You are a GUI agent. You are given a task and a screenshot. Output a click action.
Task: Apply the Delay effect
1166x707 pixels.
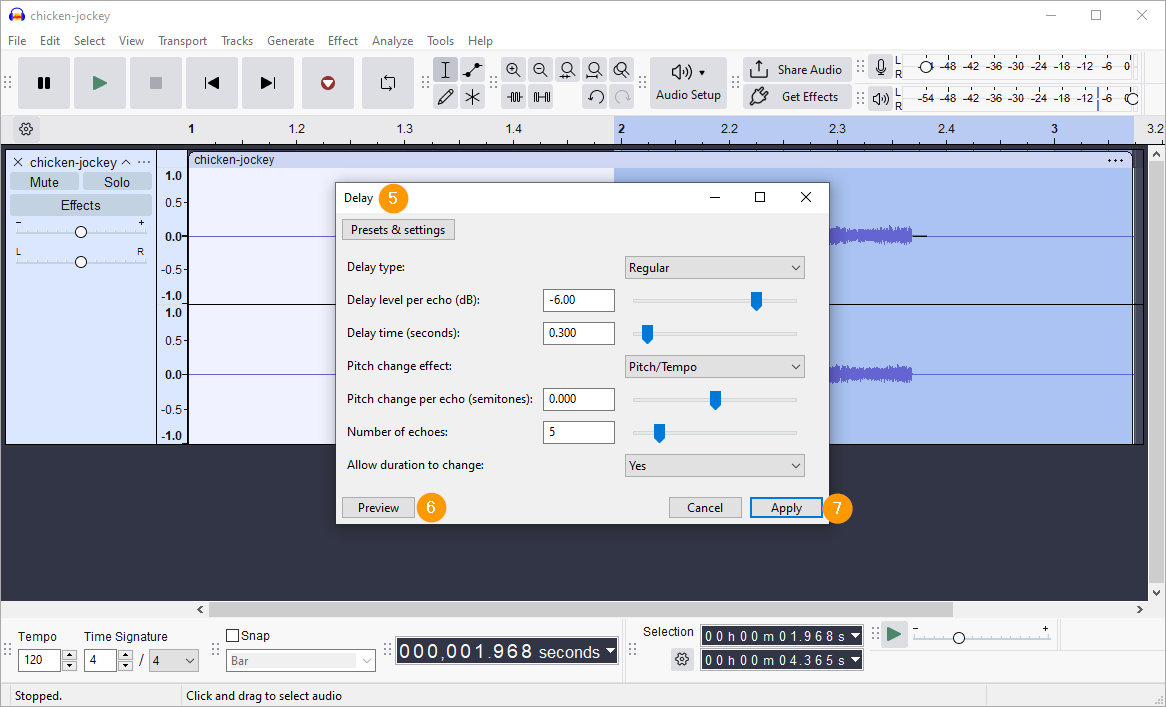786,508
